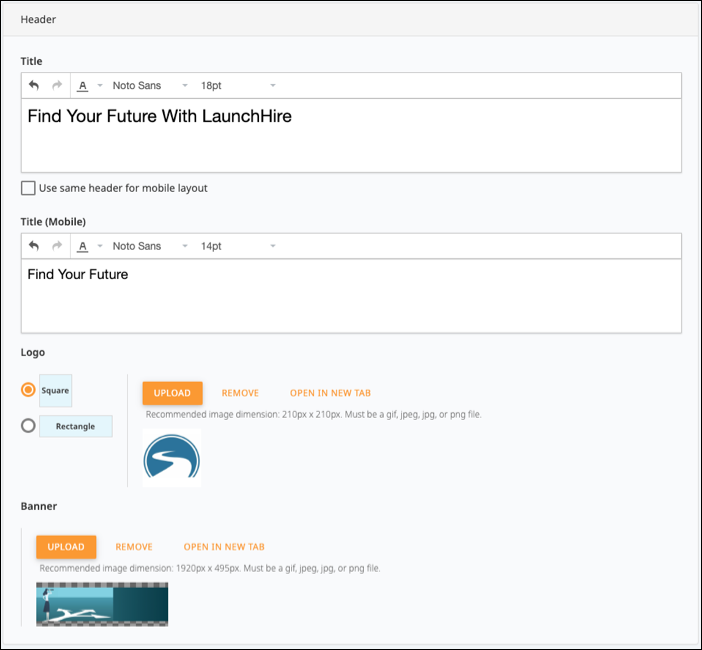Click the Rectangle logo shape preview
This screenshot has height=650, width=702.
point(76,426)
